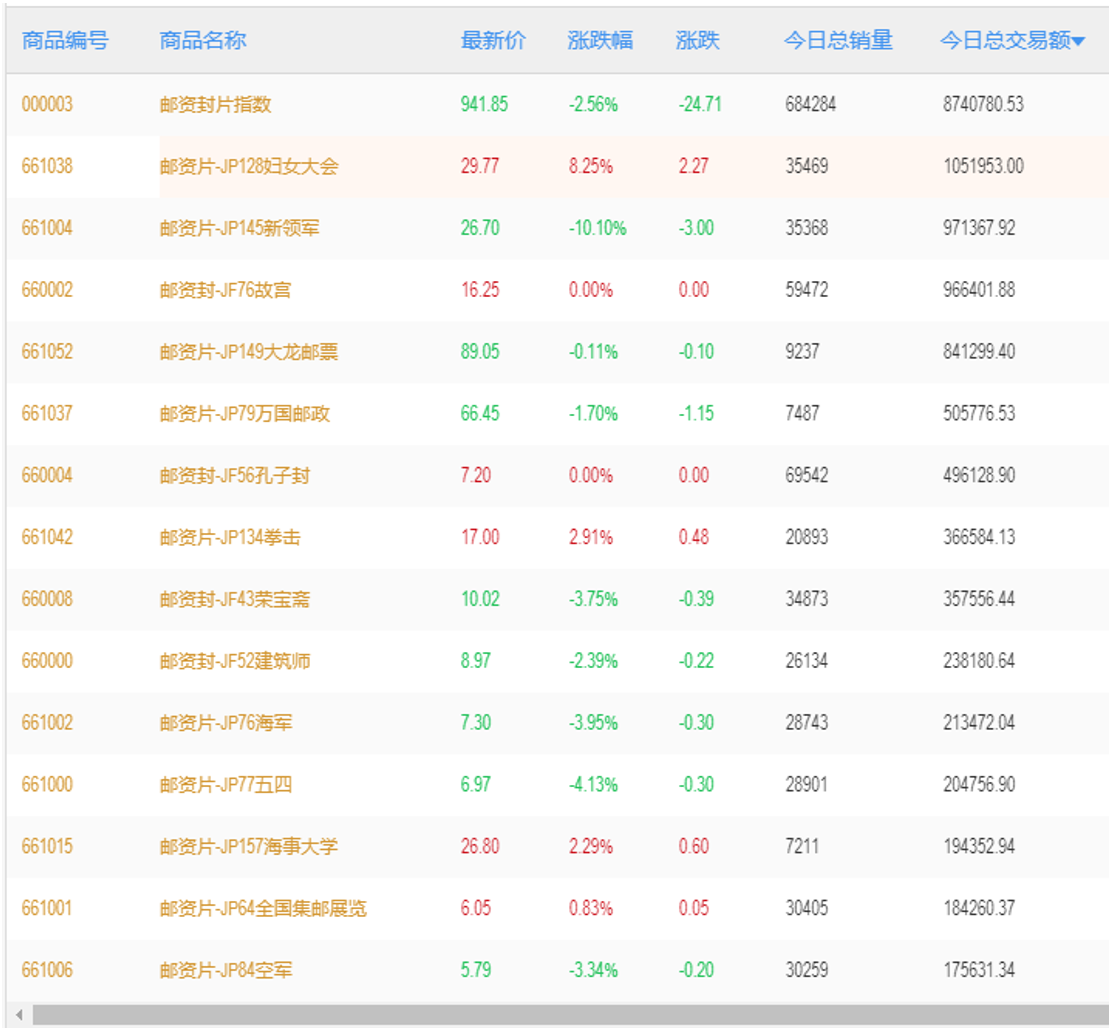Open 邮资片-JP145新领军 link
Screen dimensions: 1119x1030
pos(240,228)
